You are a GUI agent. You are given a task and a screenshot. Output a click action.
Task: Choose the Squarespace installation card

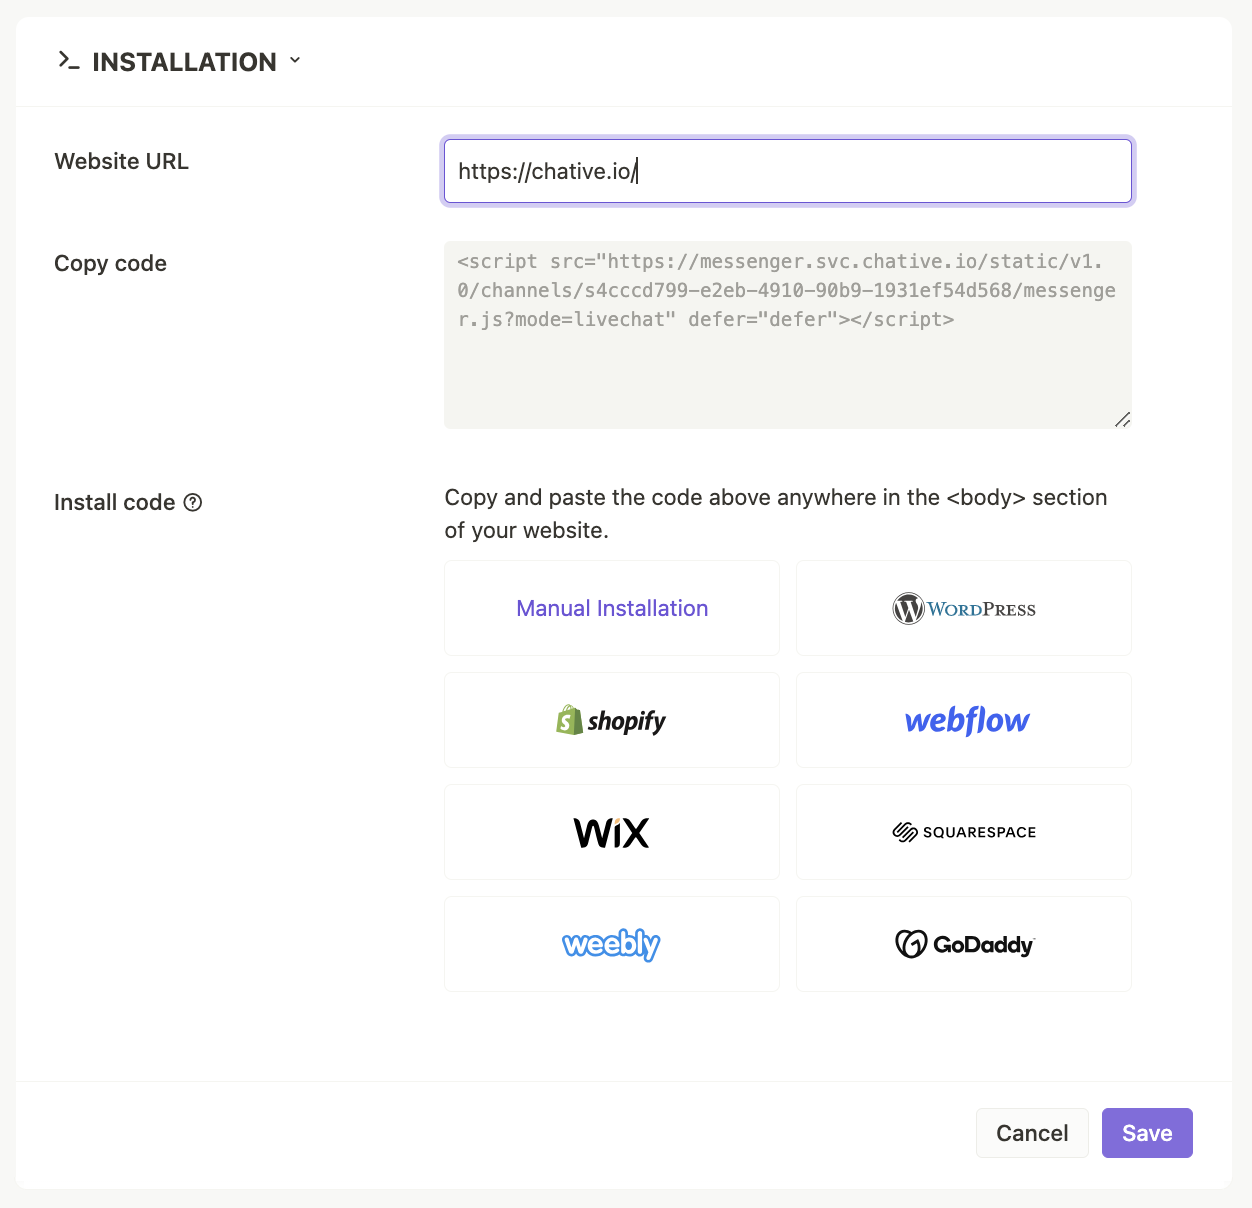(x=964, y=832)
